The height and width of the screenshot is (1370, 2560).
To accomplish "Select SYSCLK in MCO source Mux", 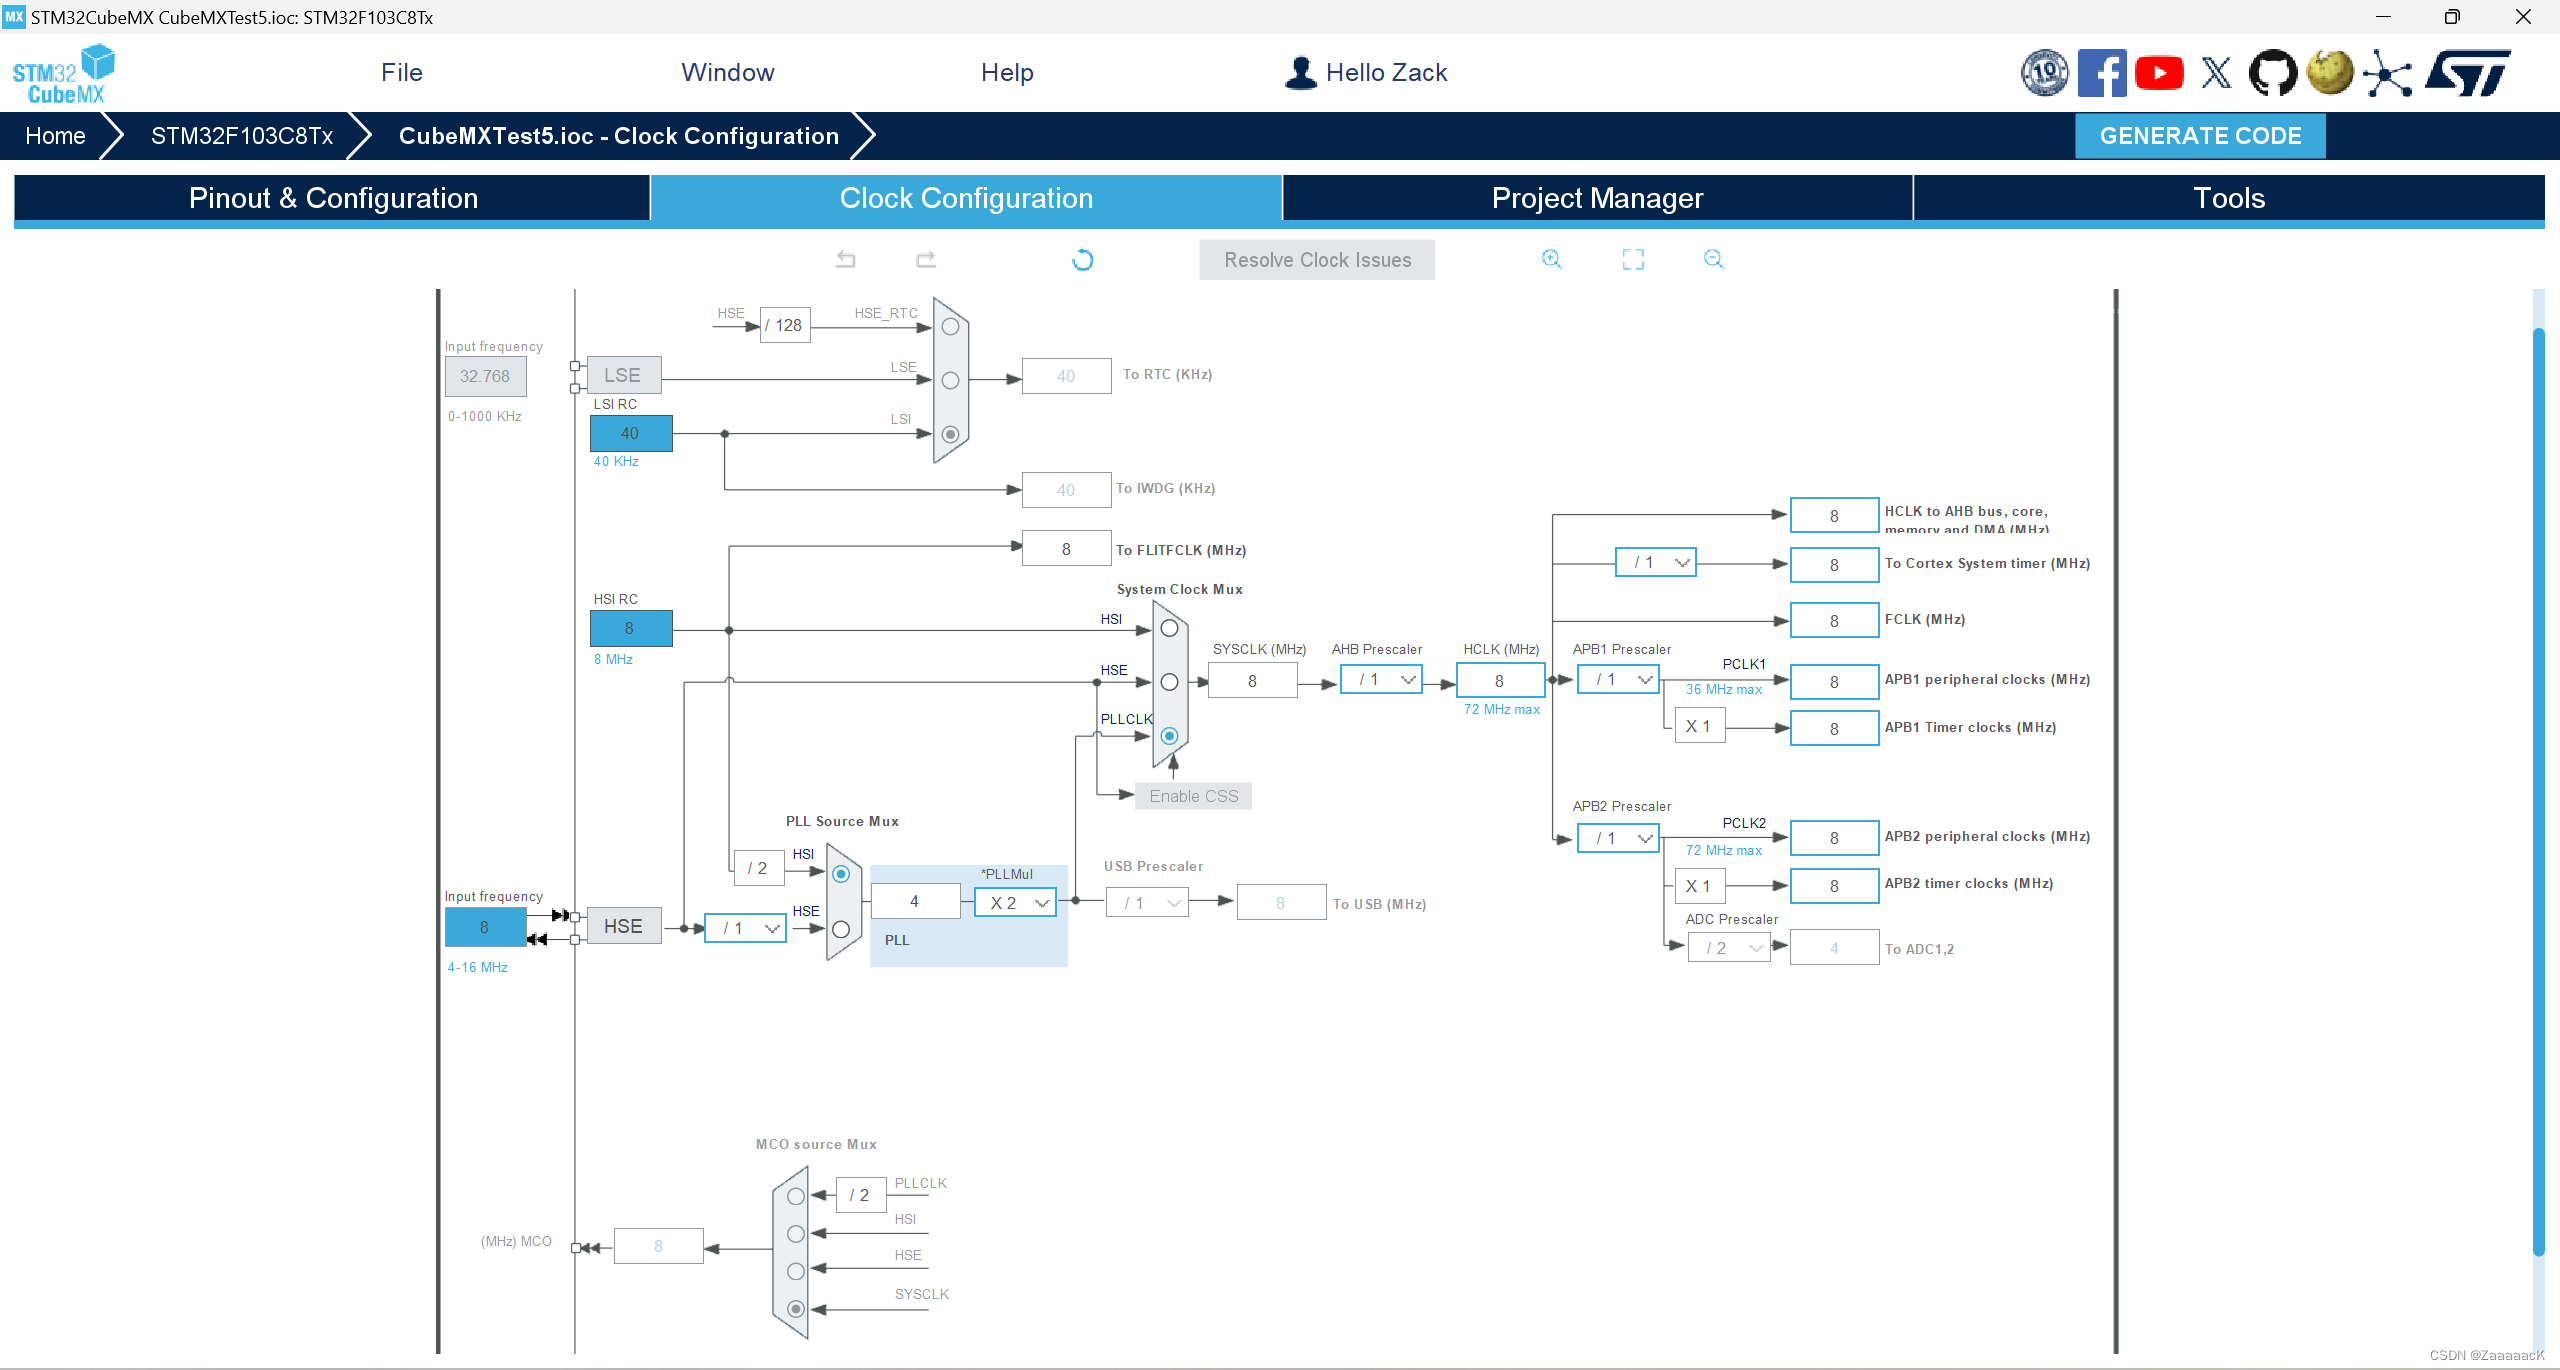I will pyautogui.click(x=795, y=1309).
